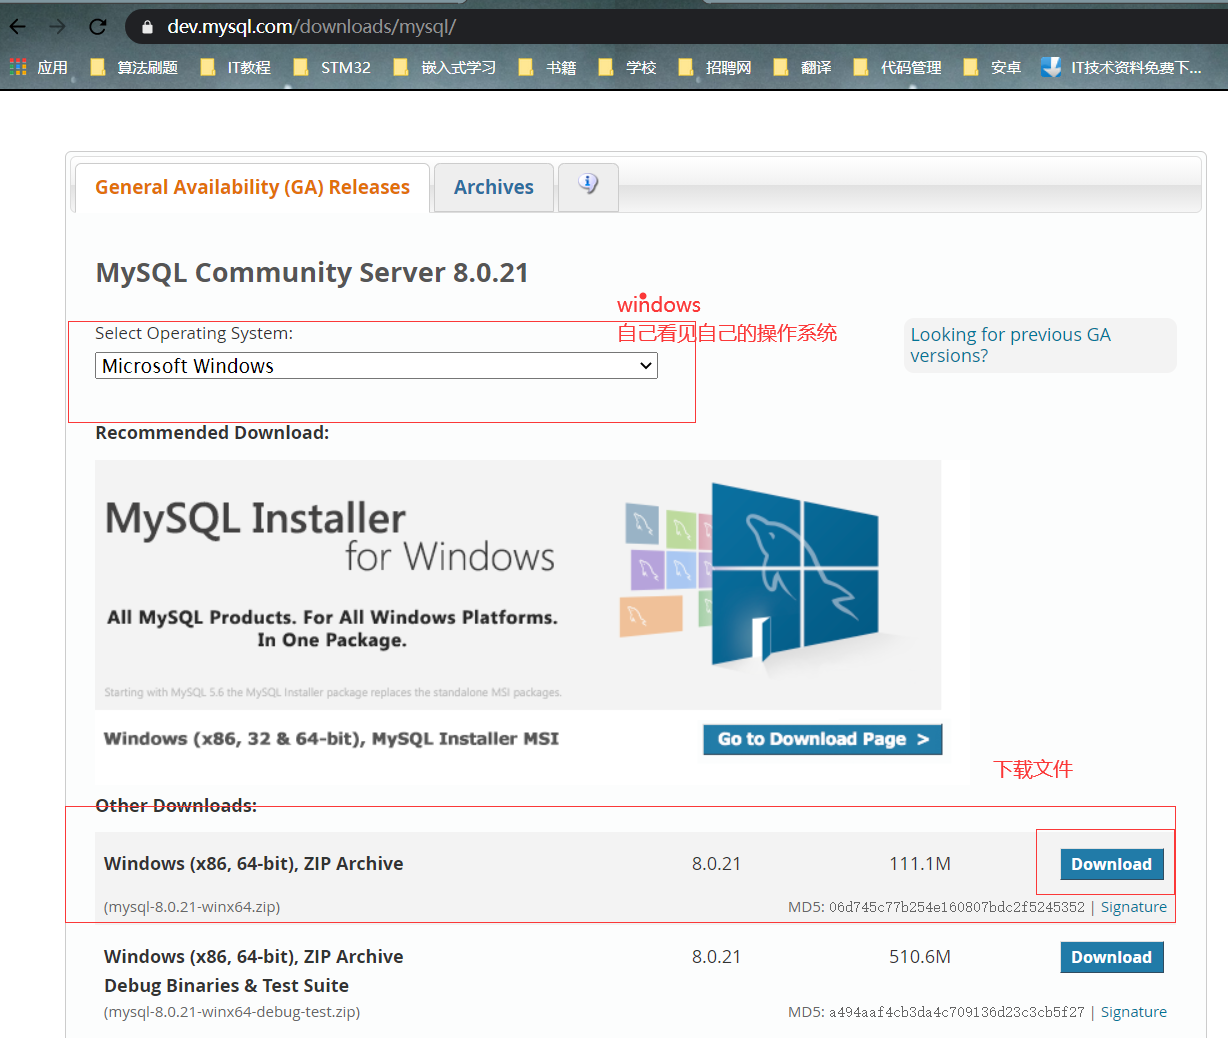1228x1038 pixels.
Task: Click the 111.1M file size value
Action: click(x=920, y=864)
